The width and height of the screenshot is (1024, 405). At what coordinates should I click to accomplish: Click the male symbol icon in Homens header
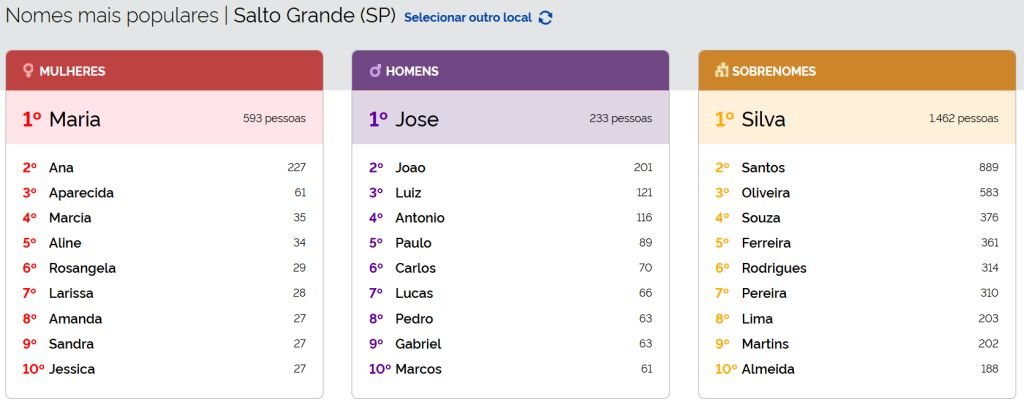[375, 71]
